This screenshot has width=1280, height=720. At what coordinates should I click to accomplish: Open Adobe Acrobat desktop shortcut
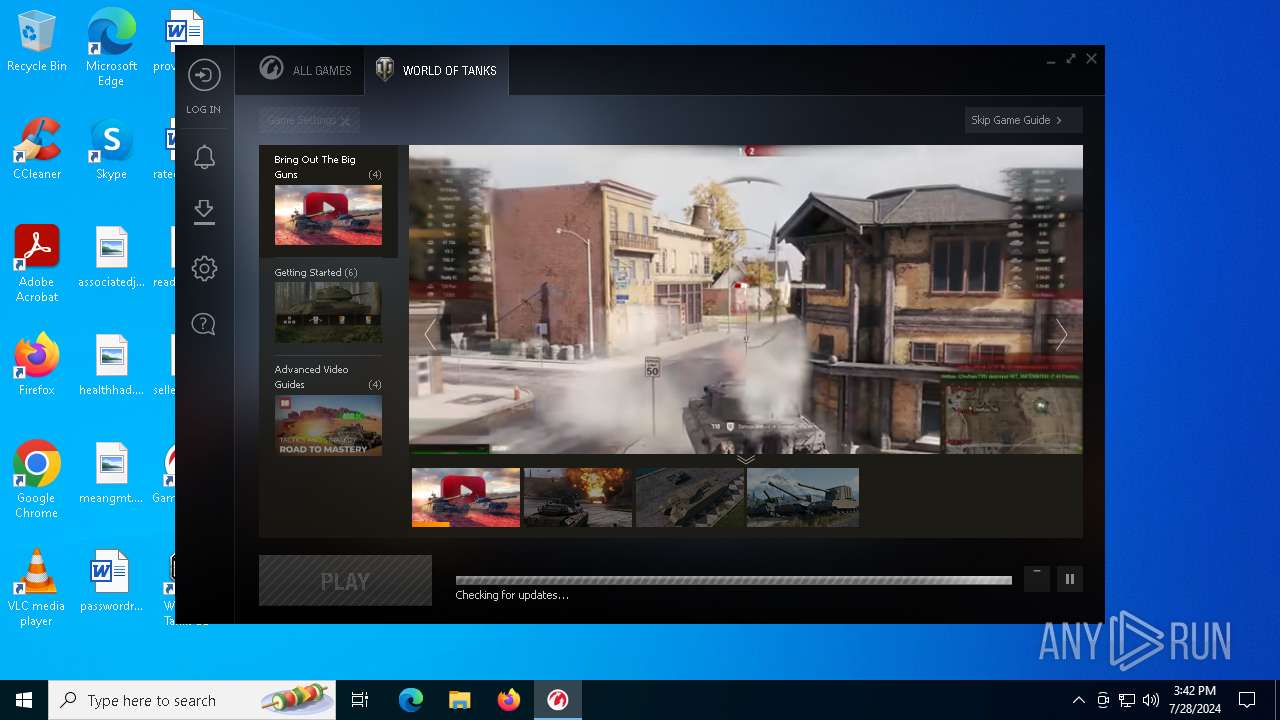(37, 264)
